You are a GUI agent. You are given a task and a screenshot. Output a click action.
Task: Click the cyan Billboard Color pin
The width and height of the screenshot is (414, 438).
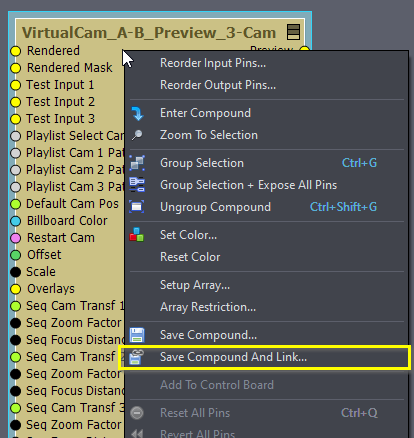point(15,221)
